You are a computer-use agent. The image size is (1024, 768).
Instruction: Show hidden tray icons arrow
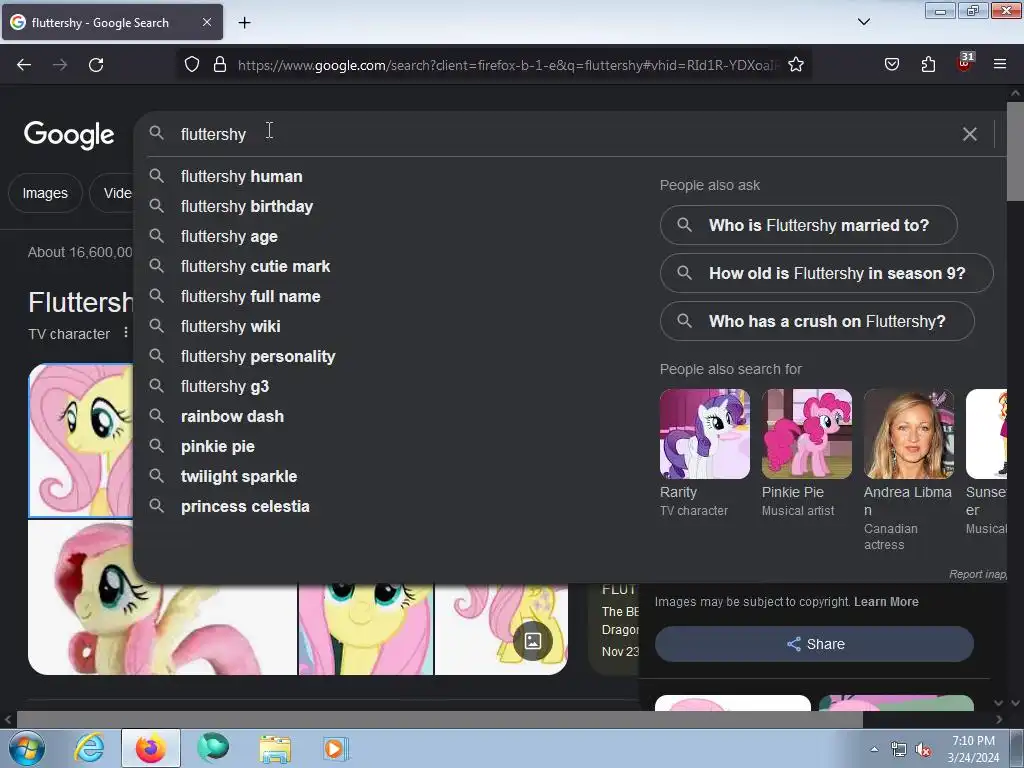coord(874,749)
